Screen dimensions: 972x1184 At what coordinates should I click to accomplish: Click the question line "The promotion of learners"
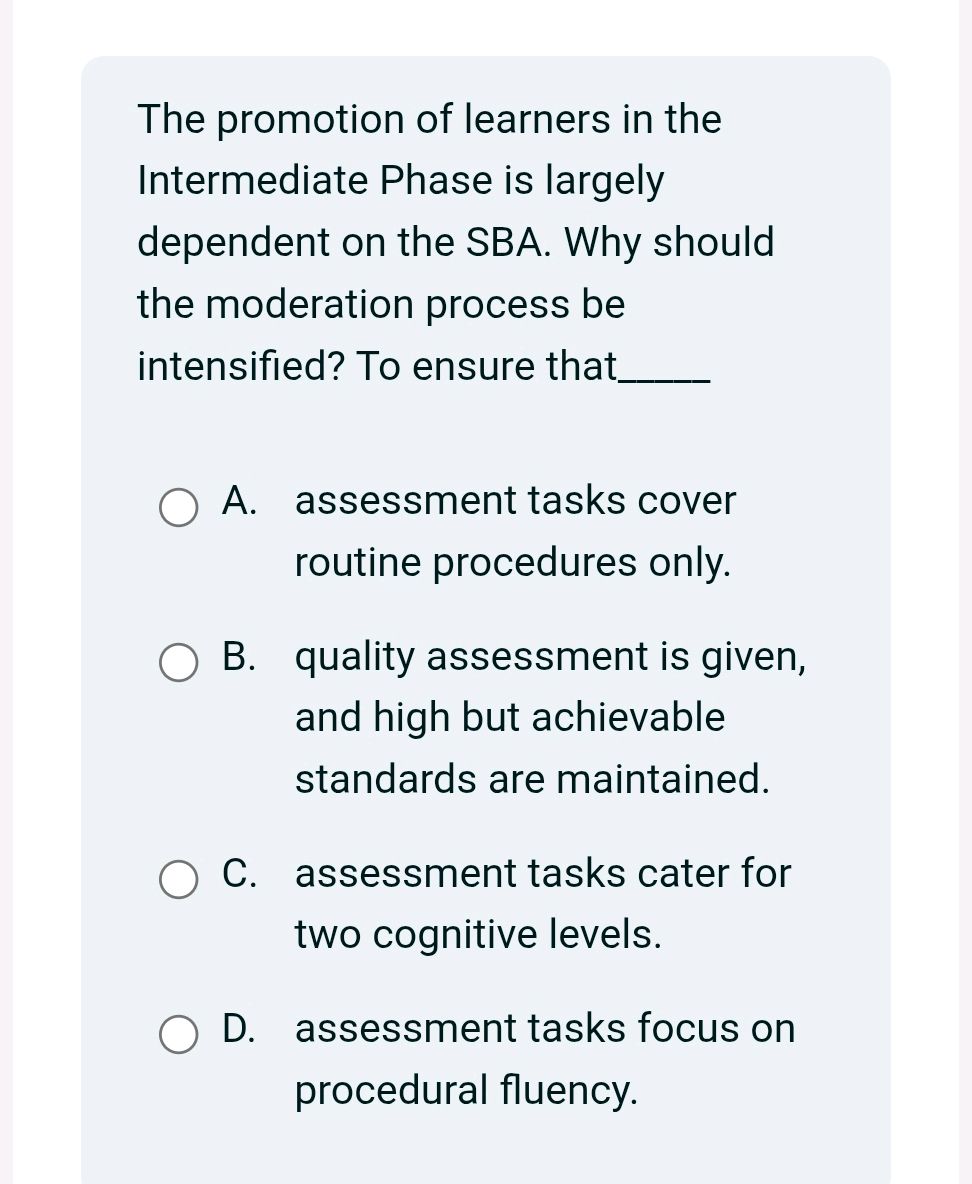click(x=429, y=120)
